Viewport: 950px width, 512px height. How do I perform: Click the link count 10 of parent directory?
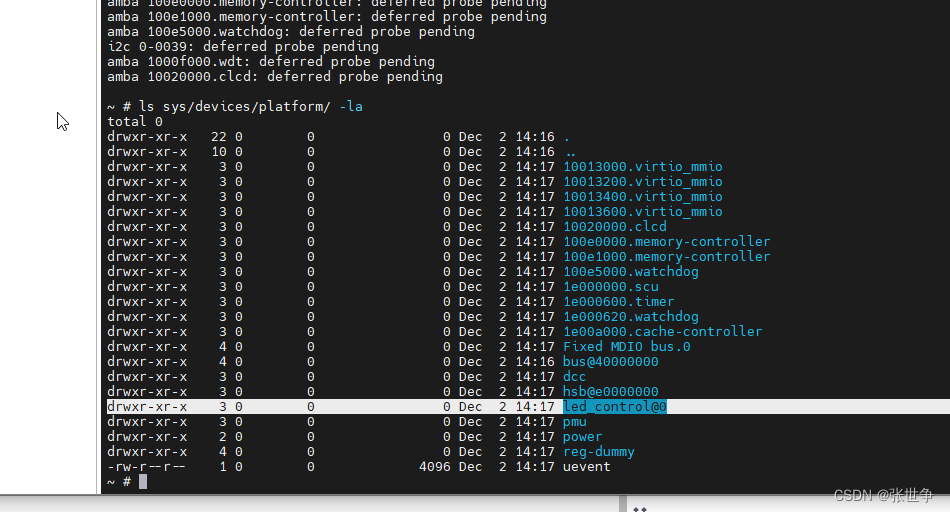tap(219, 152)
